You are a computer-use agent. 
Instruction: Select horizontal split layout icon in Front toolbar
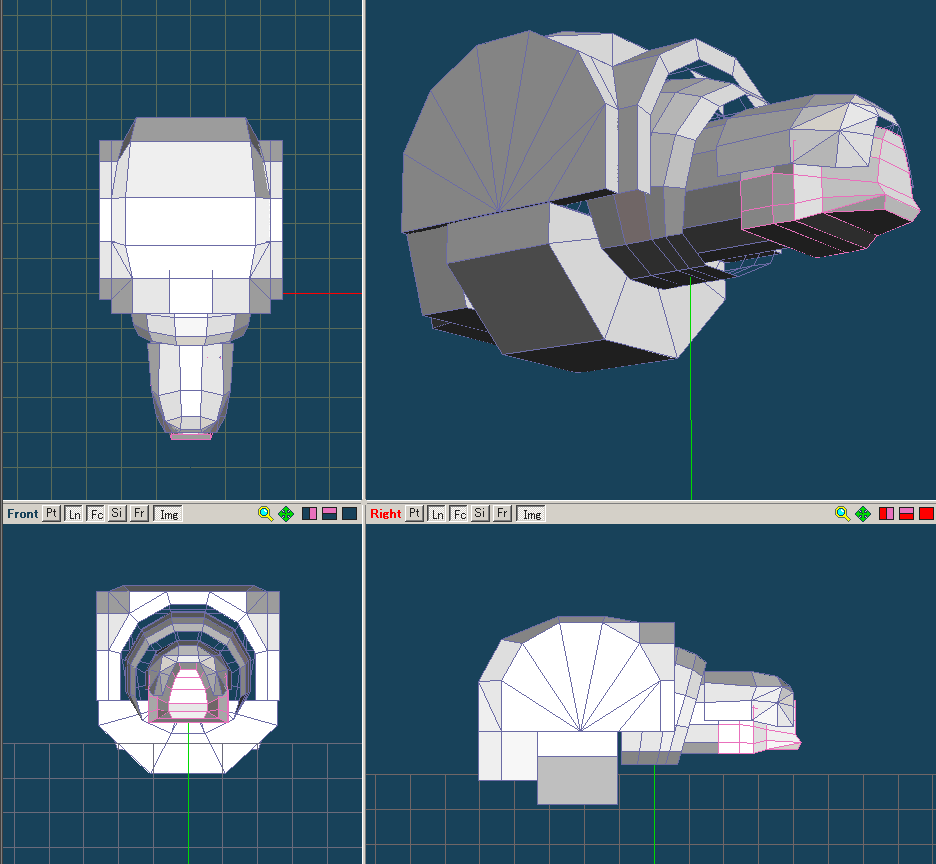(x=329, y=514)
